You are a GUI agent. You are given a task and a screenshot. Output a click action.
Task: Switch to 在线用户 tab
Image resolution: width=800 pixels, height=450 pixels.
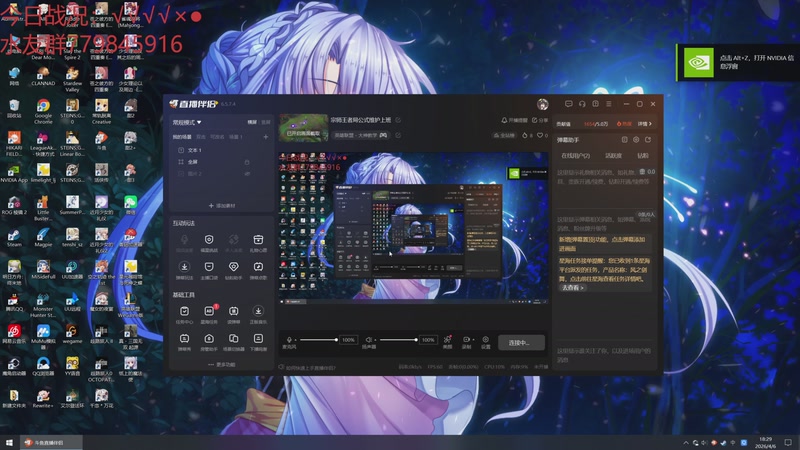576,156
